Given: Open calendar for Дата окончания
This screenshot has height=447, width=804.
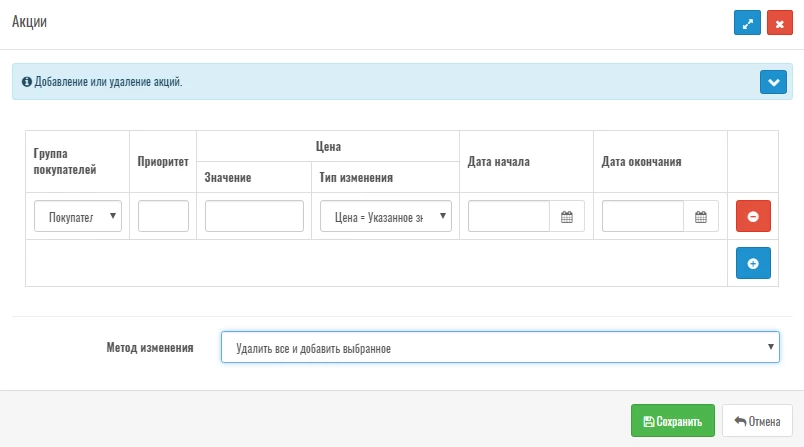Looking at the screenshot, I should (700, 216).
